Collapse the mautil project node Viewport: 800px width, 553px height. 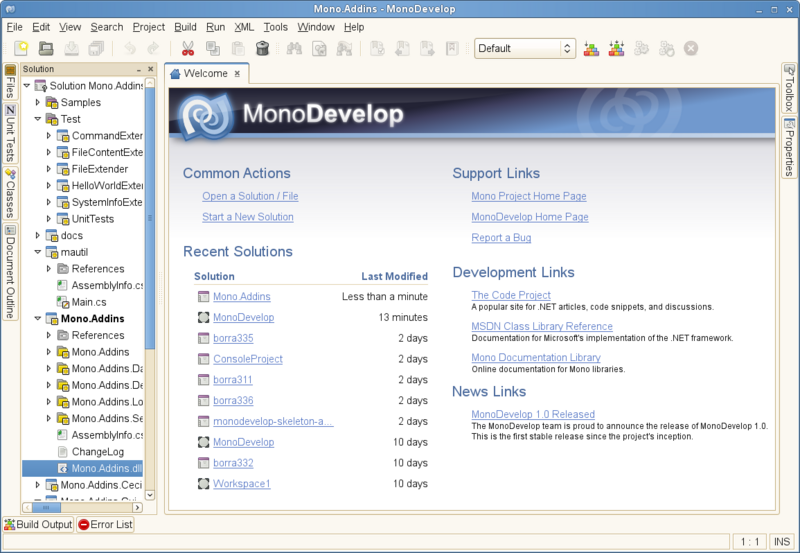point(38,252)
